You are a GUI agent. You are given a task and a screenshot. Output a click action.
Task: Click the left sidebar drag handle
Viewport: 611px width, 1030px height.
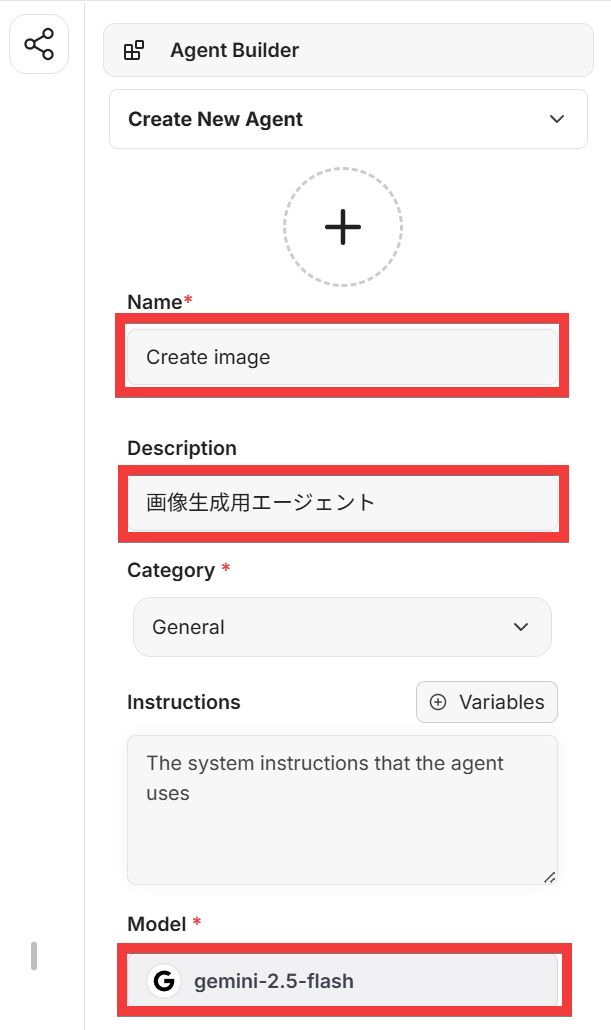click(x=34, y=956)
